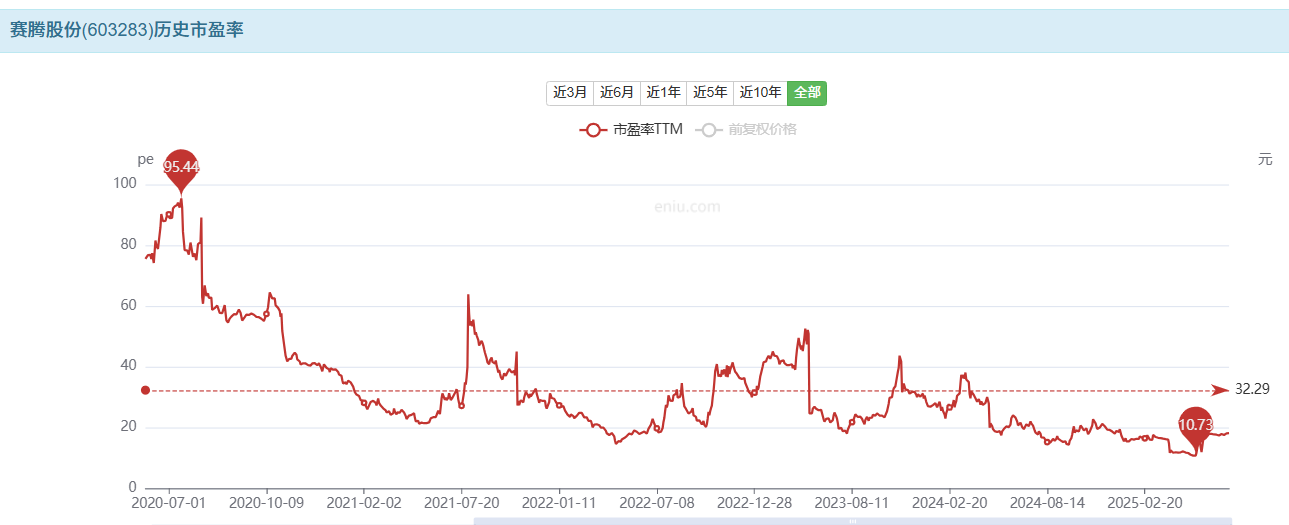
Task: Click the 2021-02-02 x-axis date label
Action: [x=364, y=502]
